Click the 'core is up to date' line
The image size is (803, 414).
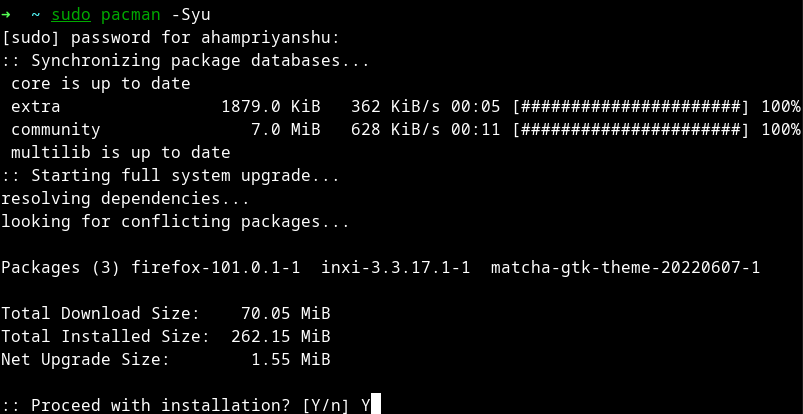pyautogui.click(x=100, y=84)
